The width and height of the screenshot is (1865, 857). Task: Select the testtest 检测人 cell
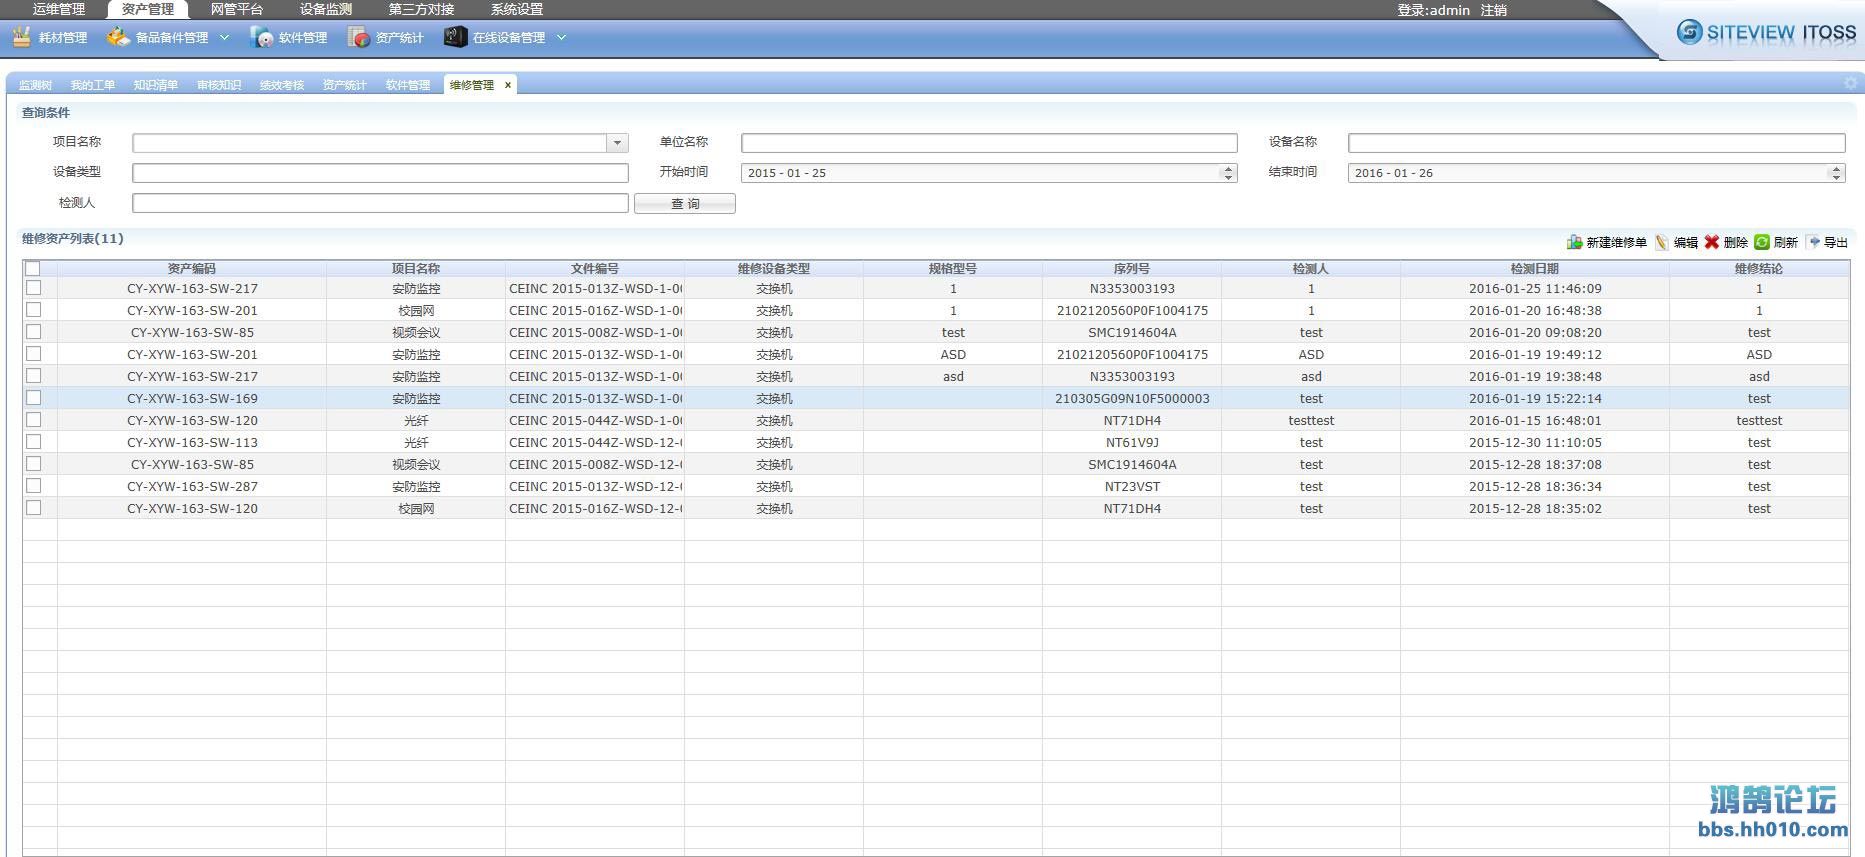pos(1311,420)
